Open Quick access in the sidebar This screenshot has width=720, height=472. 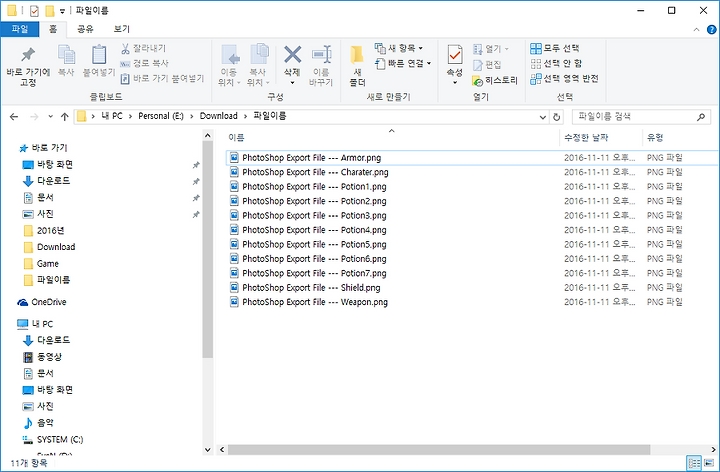(x=43, y=148)
